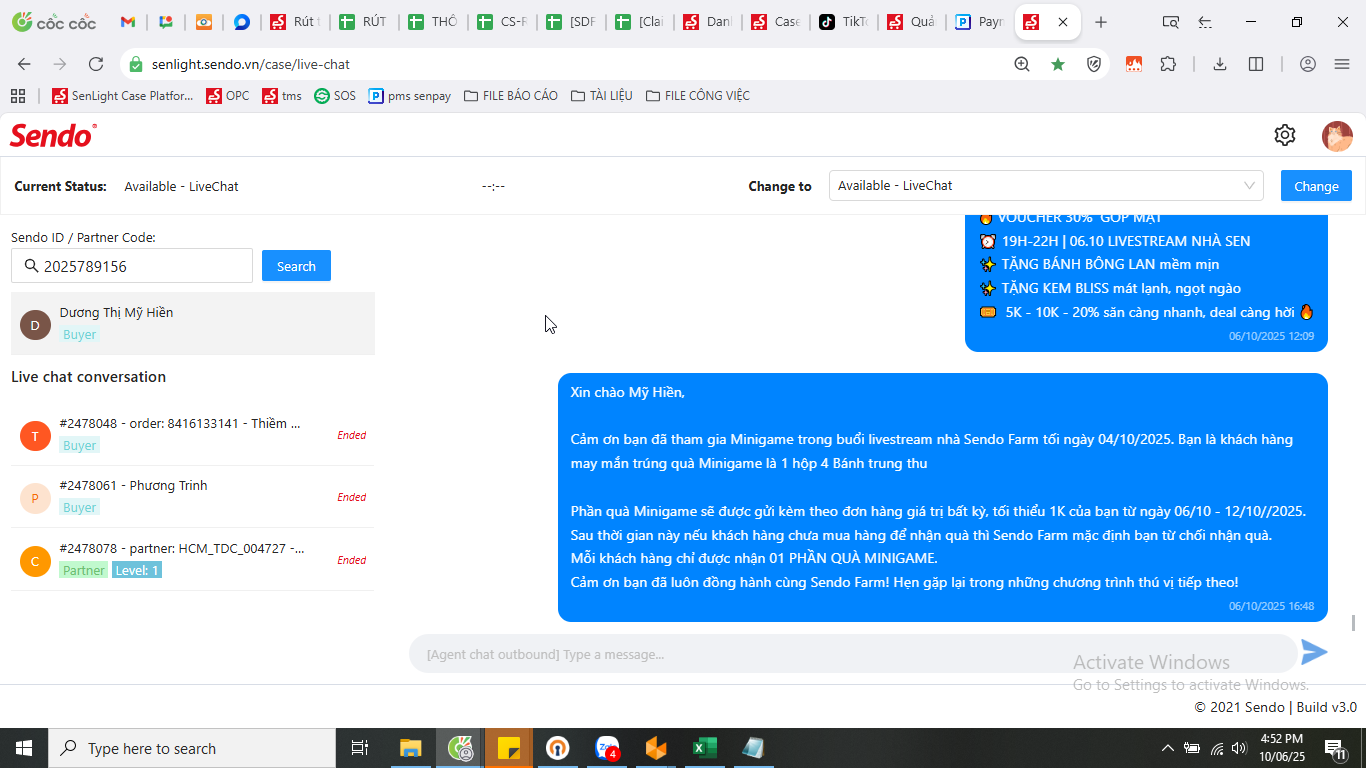Screen dimensions: 1366x768
Task: Focus the agent chat message input
Action: click(x=853, y=654)
